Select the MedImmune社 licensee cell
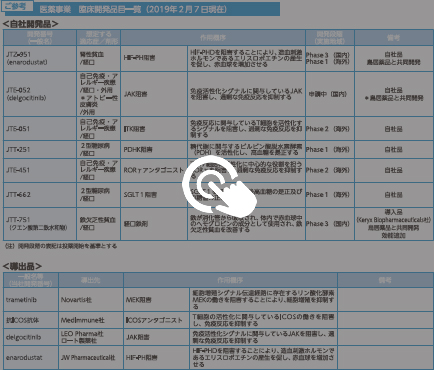 tap(91, 320)
